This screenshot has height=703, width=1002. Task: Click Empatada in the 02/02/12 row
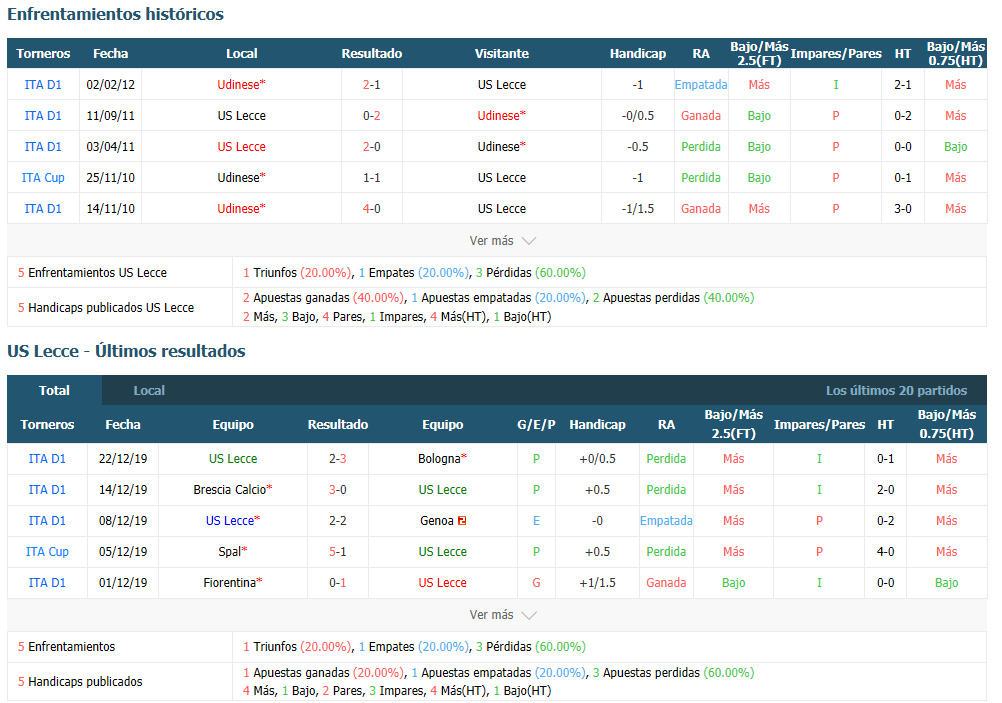point(701,84)
